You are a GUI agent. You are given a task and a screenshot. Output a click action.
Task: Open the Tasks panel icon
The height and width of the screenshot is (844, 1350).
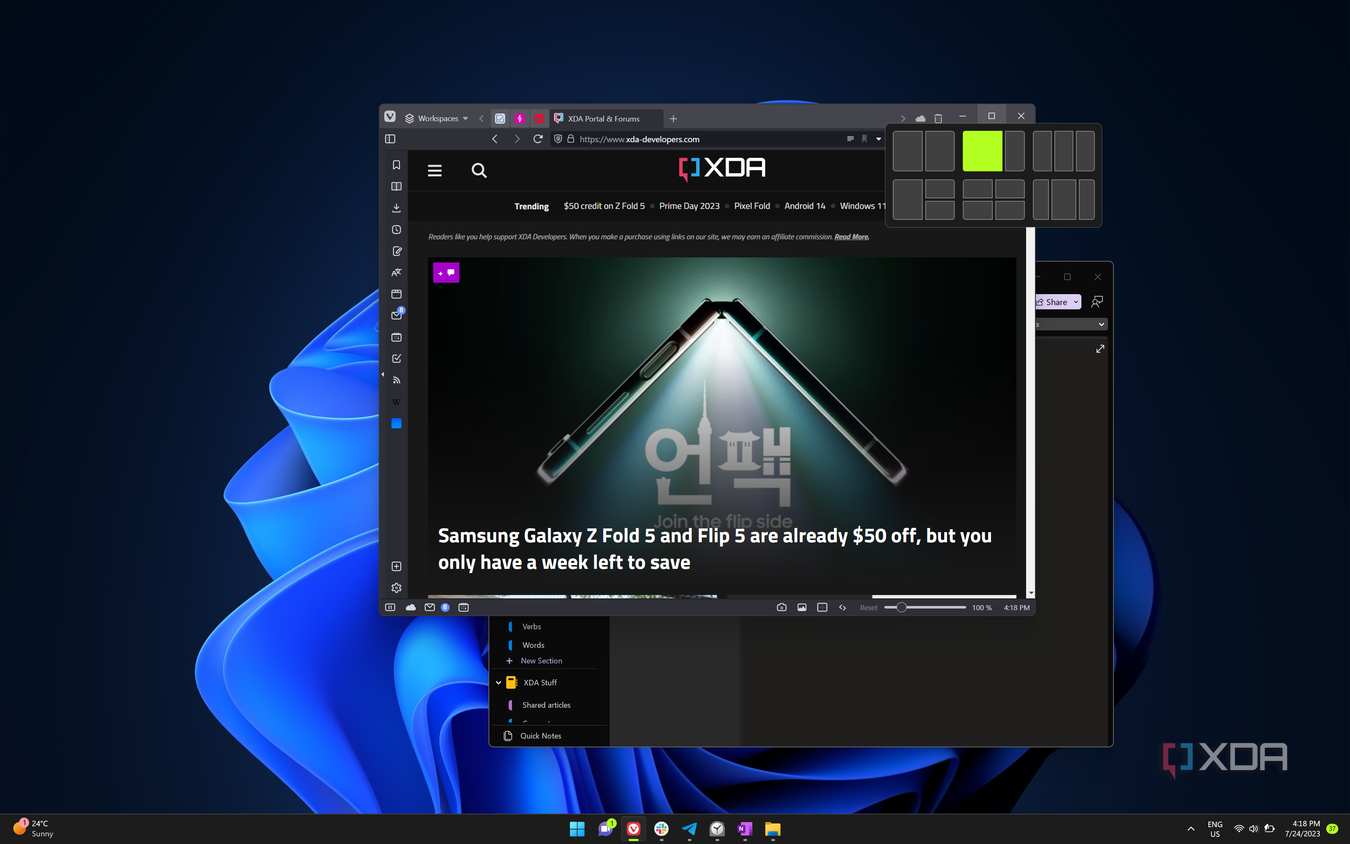[x=396, y=358]
